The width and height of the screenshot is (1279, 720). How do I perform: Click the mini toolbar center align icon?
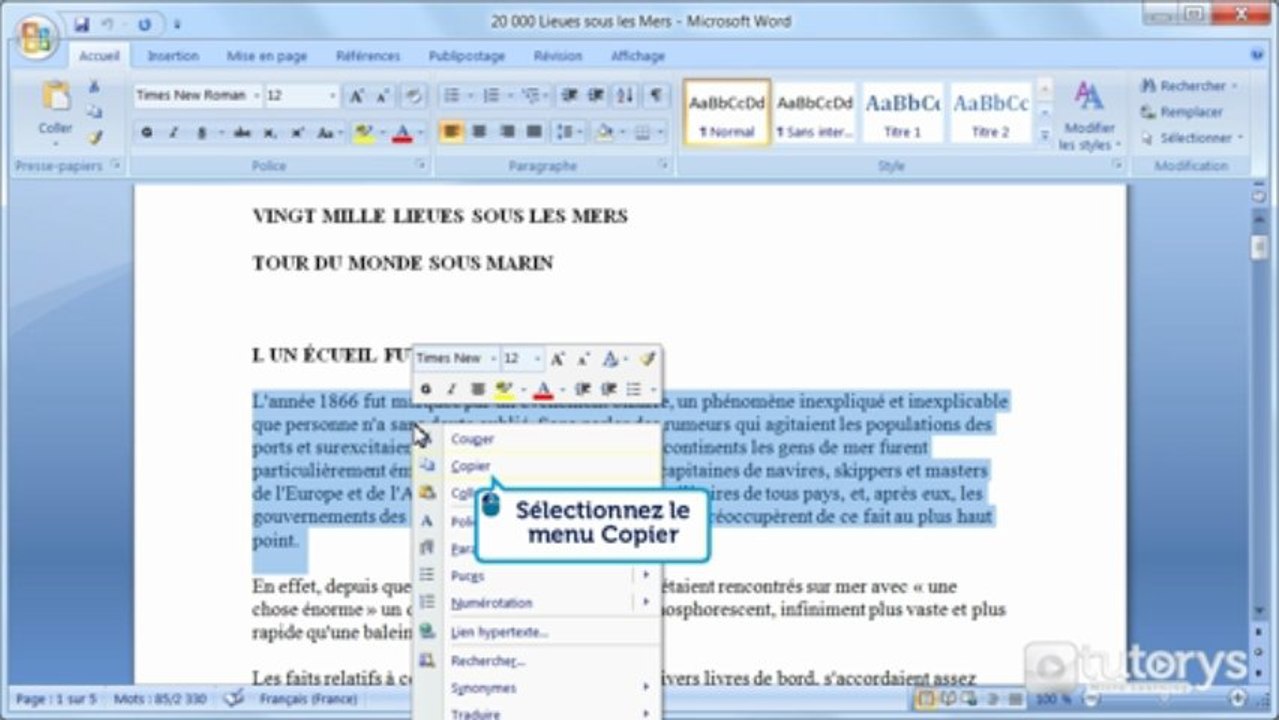pos(478,389)
